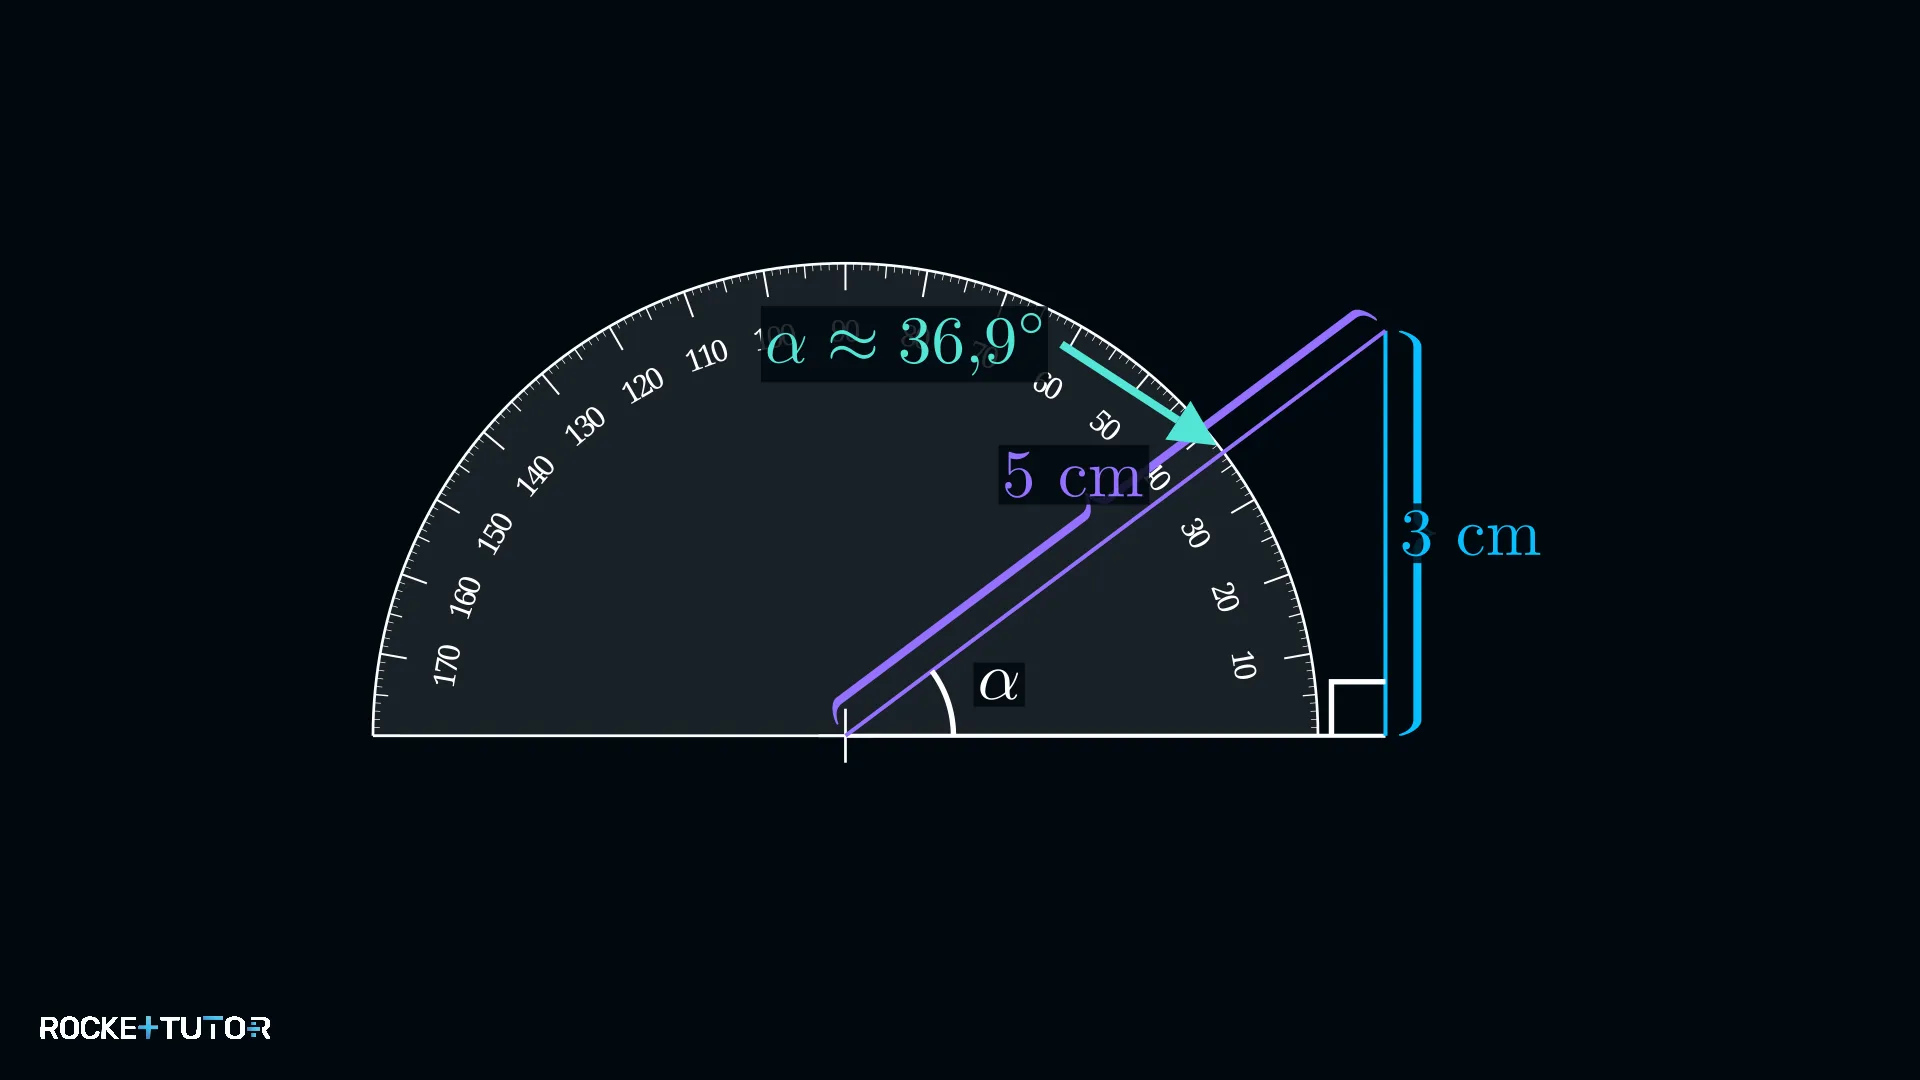Click the '5 cm' hypotenuse label
This screenshot has width=1920, height=1080.
click(x=1073, y=475)
